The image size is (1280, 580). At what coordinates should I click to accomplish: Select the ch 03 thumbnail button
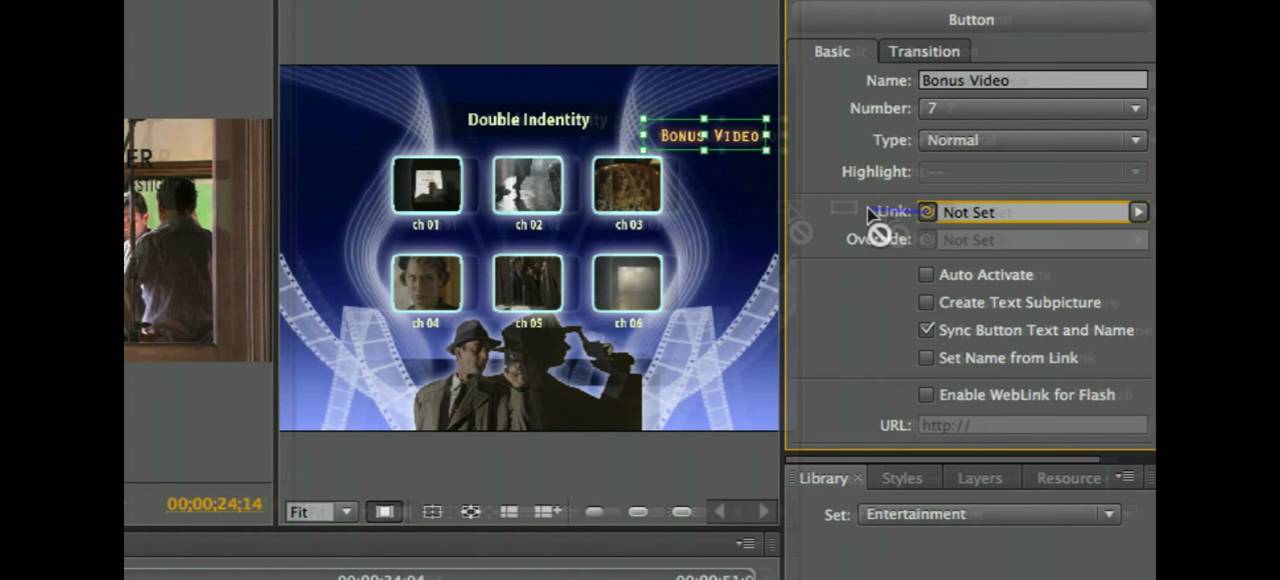[x=627, y=185]
